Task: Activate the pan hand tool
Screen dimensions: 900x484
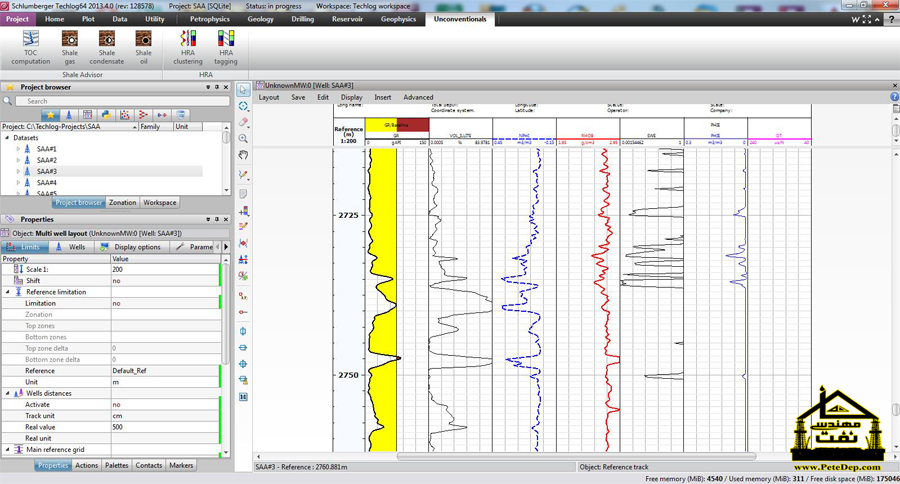Action: 243,155
